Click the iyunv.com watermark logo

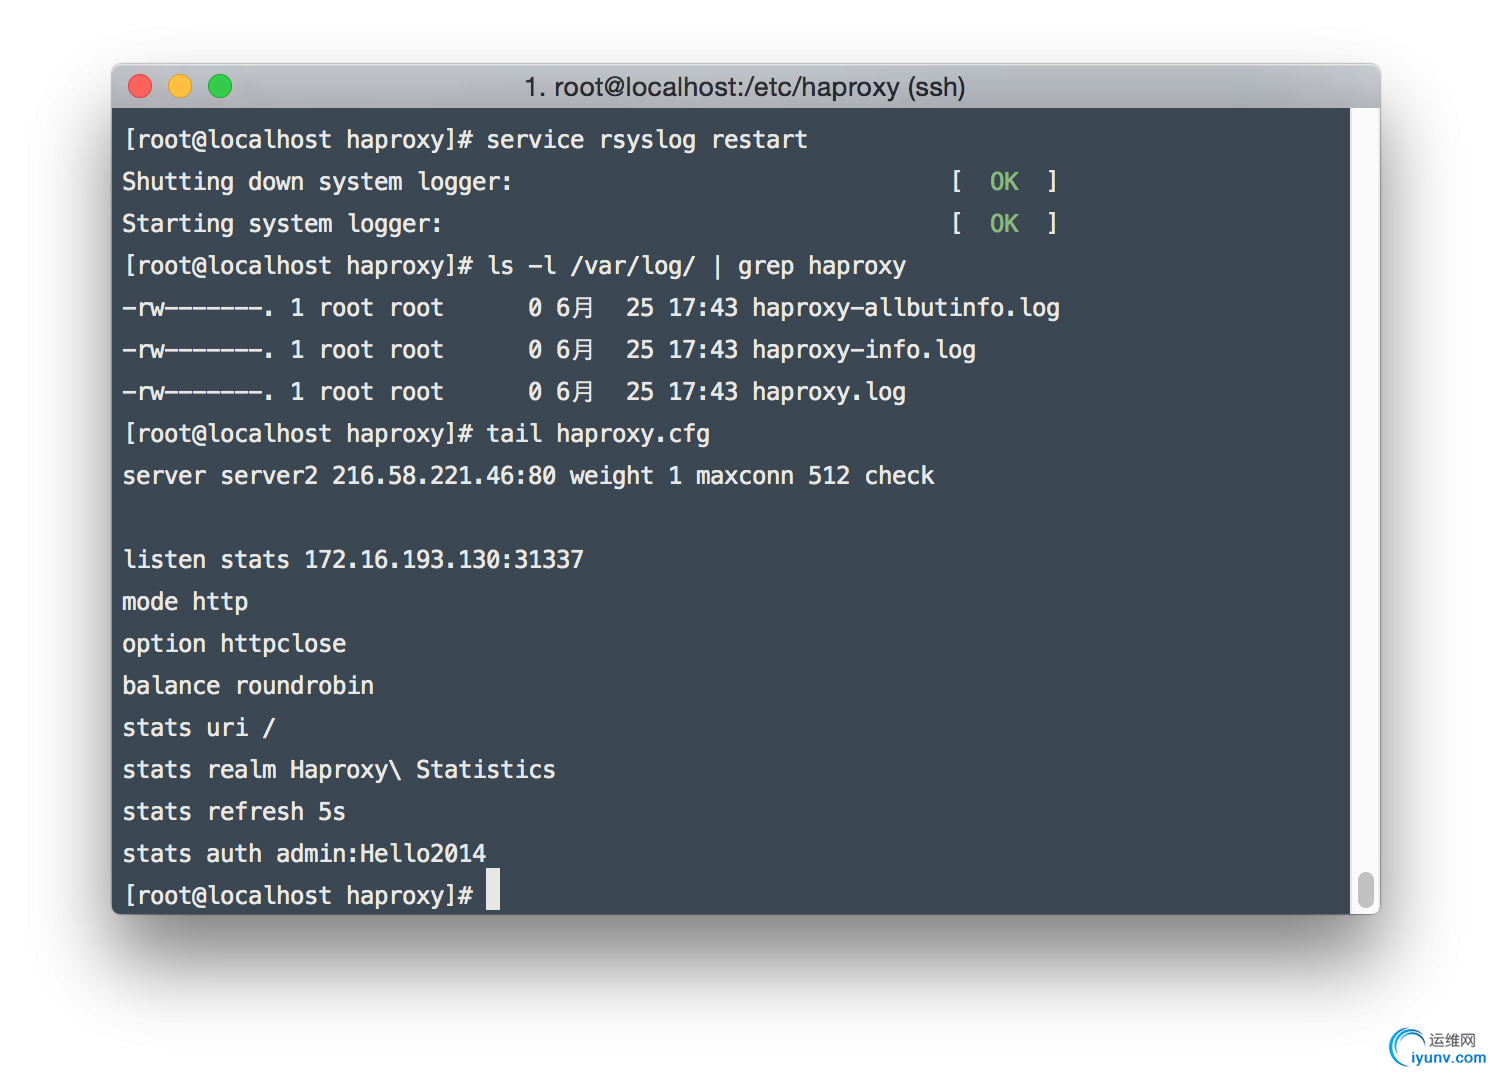1437,1047
